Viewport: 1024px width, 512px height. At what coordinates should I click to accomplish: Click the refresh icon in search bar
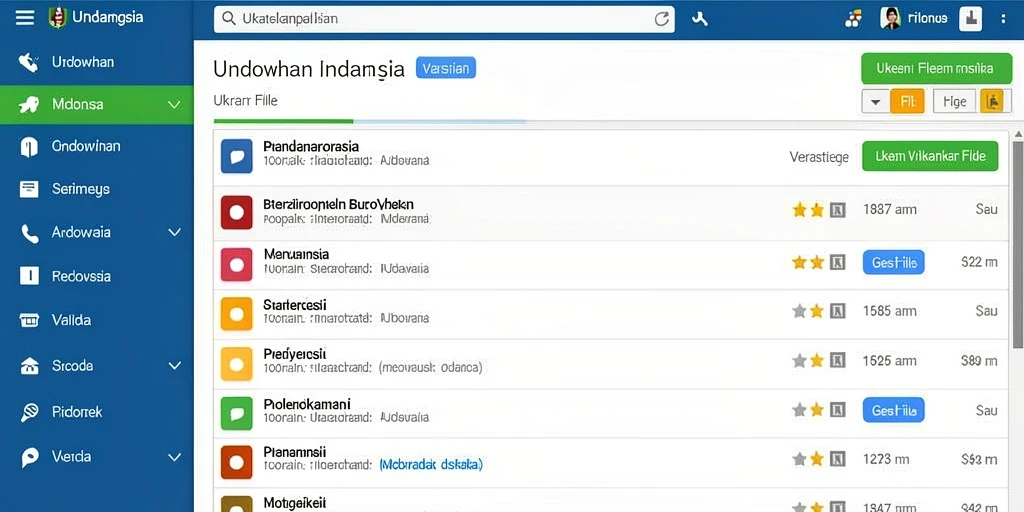pyautogui.click(x=662, y=19)
